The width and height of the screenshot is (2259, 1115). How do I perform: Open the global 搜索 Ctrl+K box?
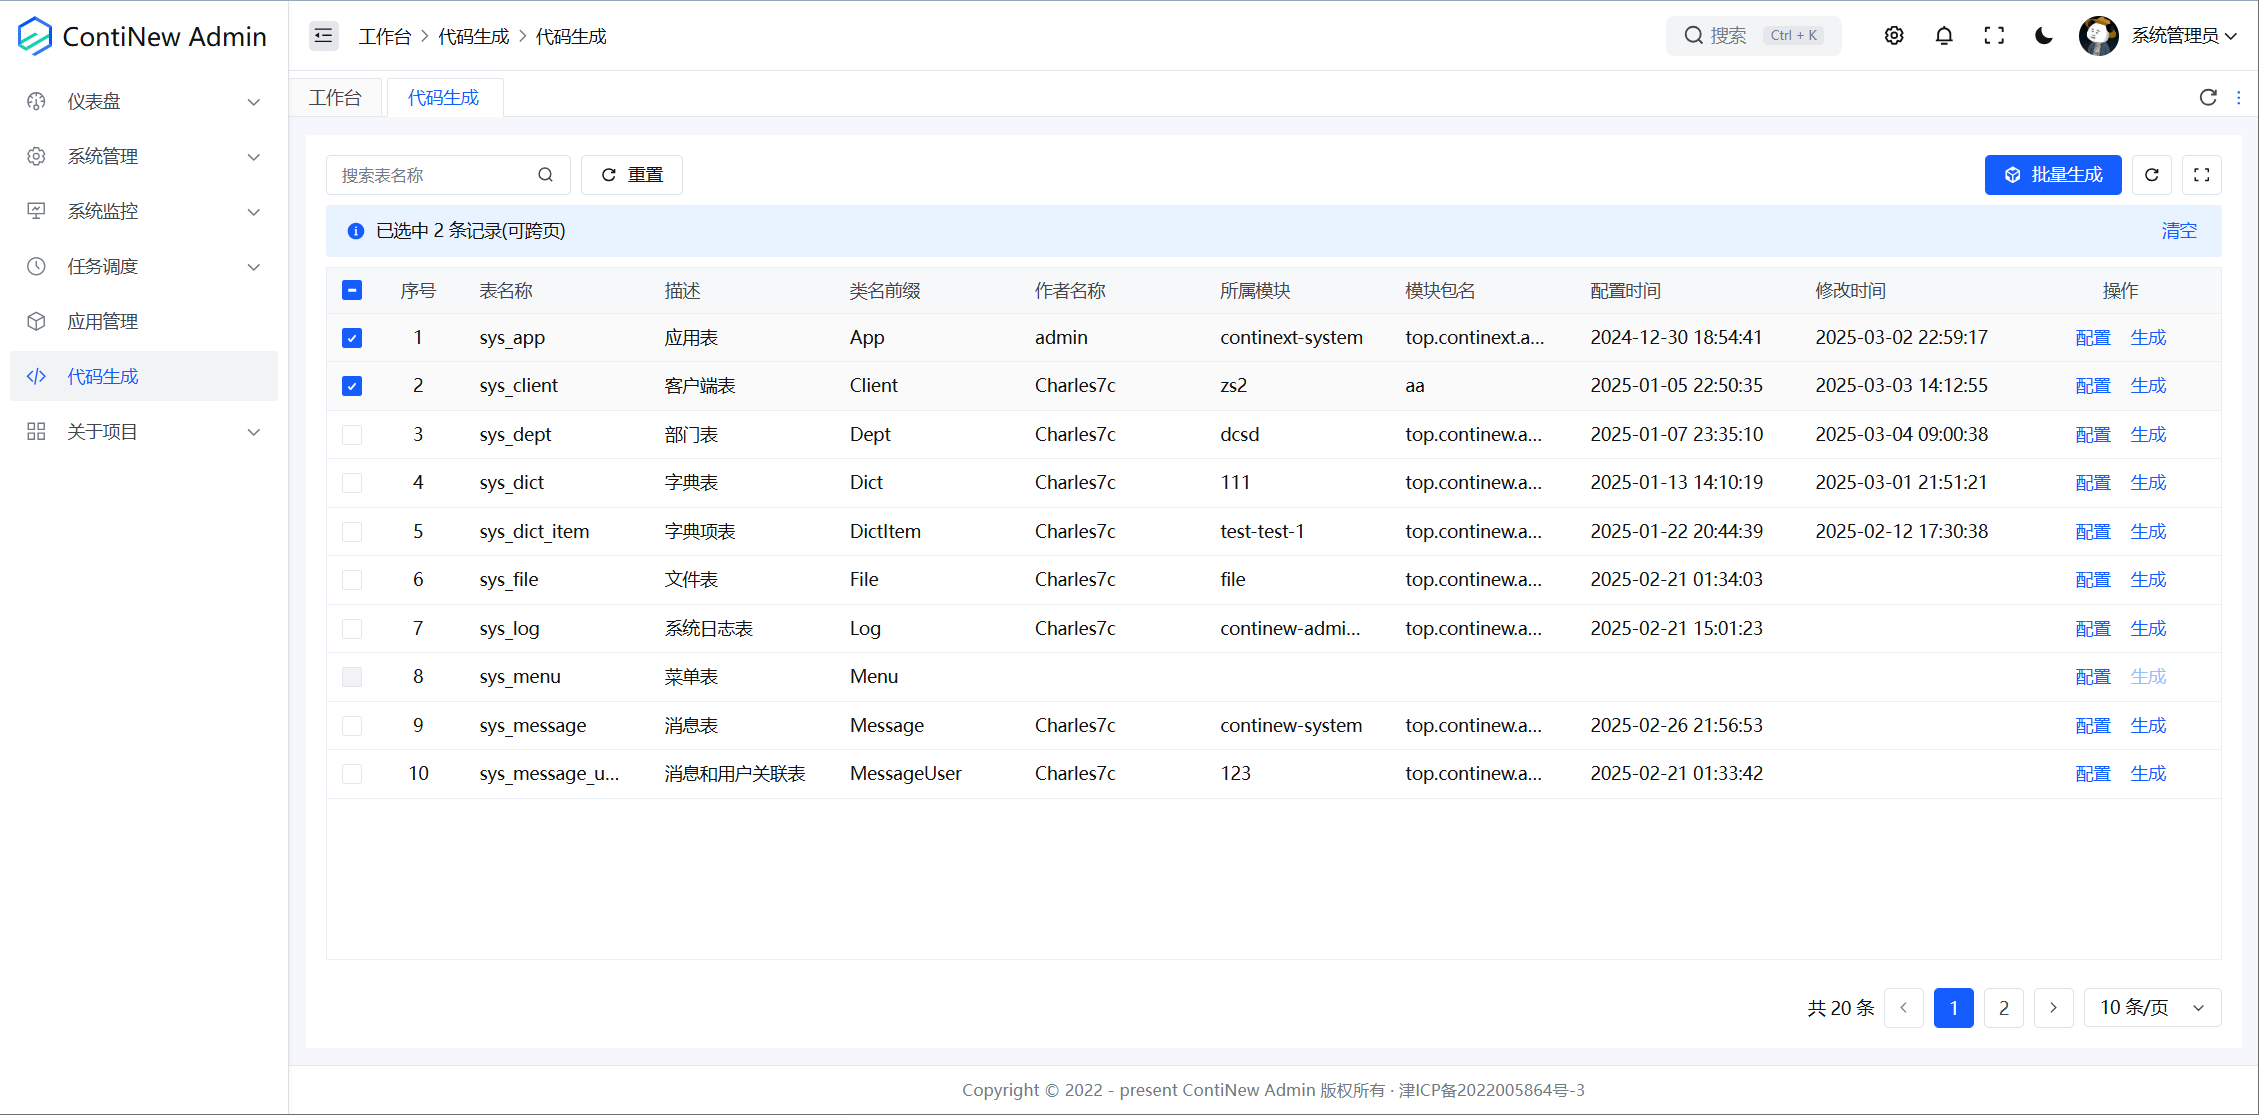click(1753, 36)
